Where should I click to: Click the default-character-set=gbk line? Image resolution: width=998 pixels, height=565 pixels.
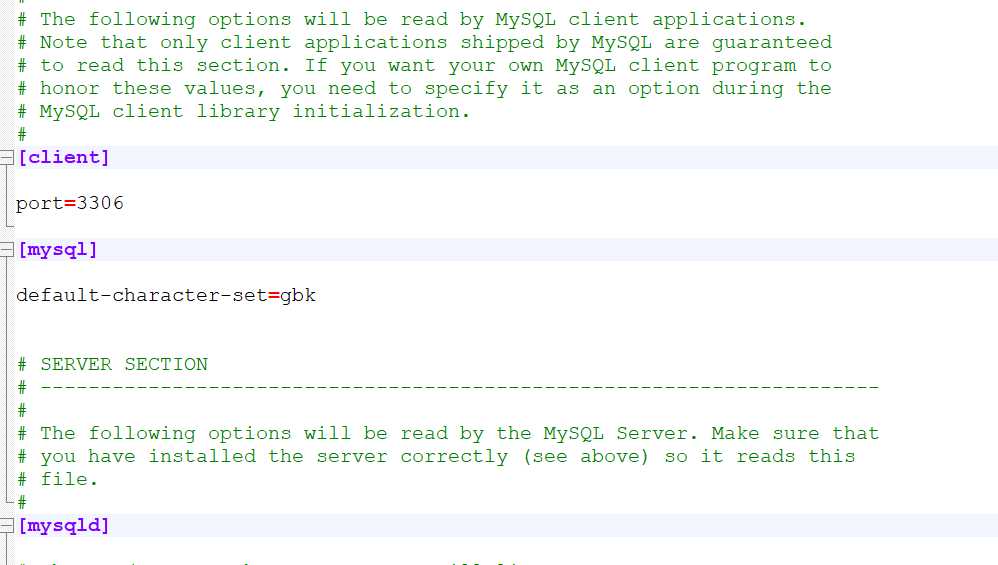coord(166,295)
